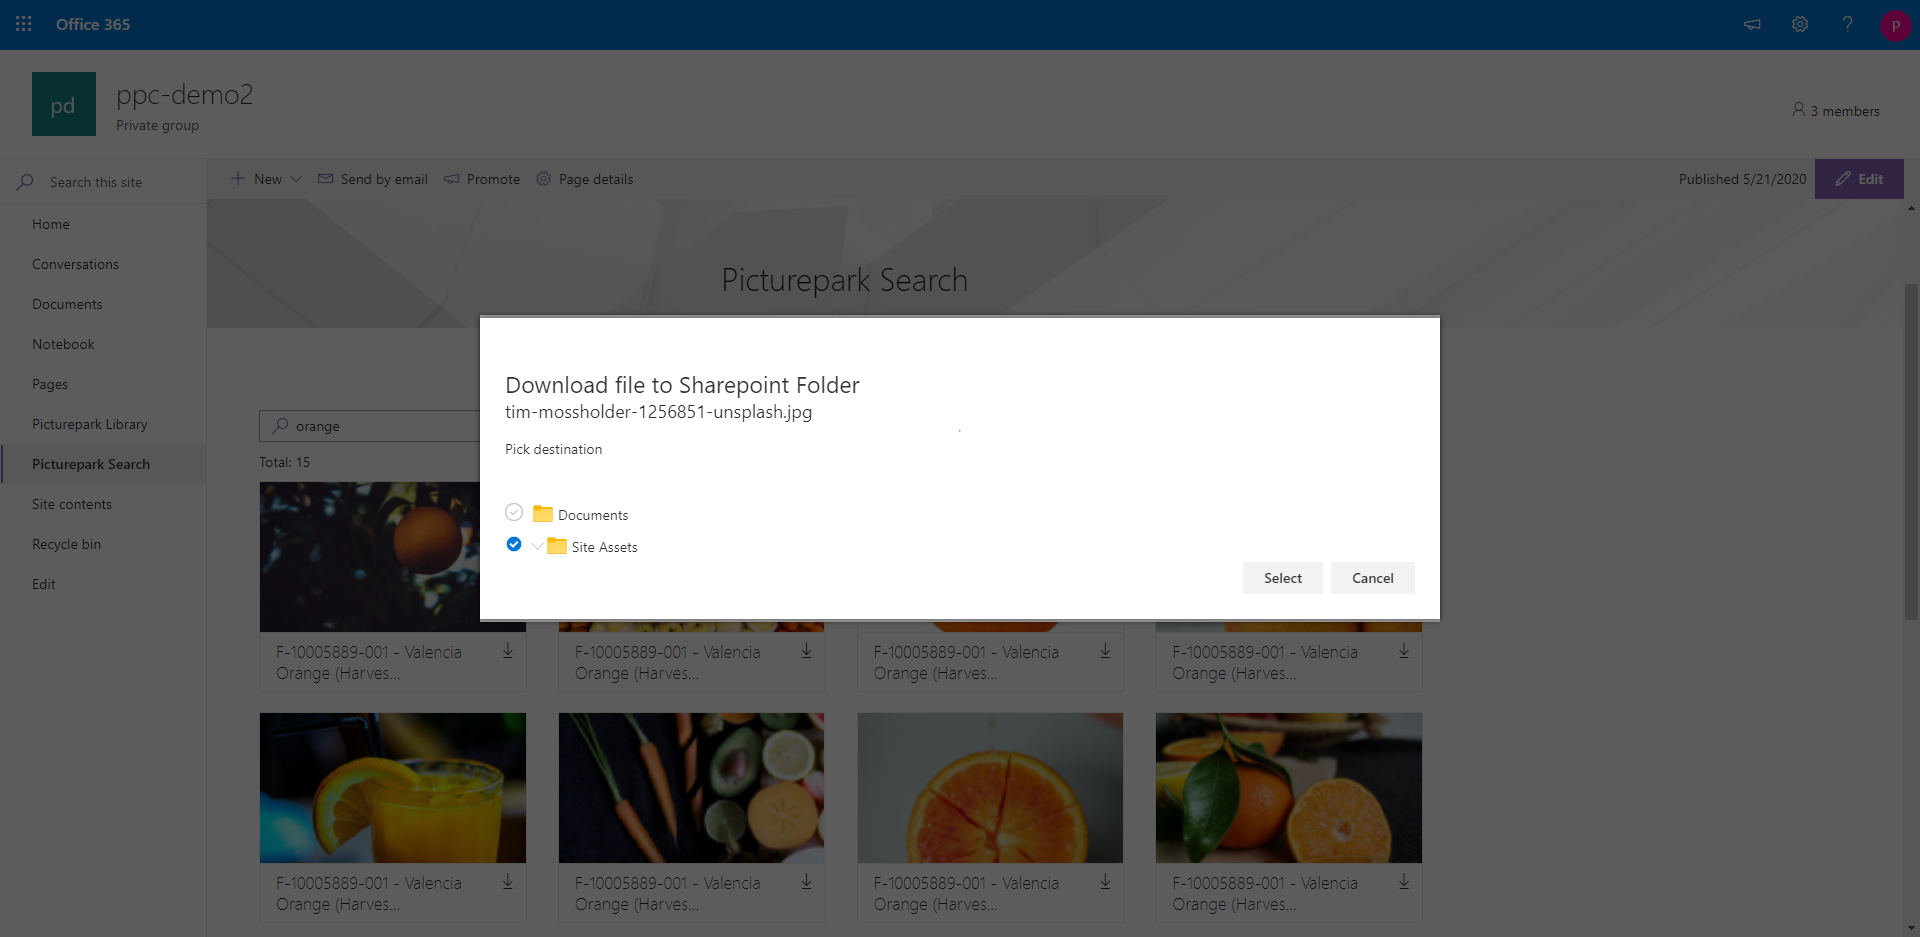Open the notifications megaphone icon

tap(1752, 24)
